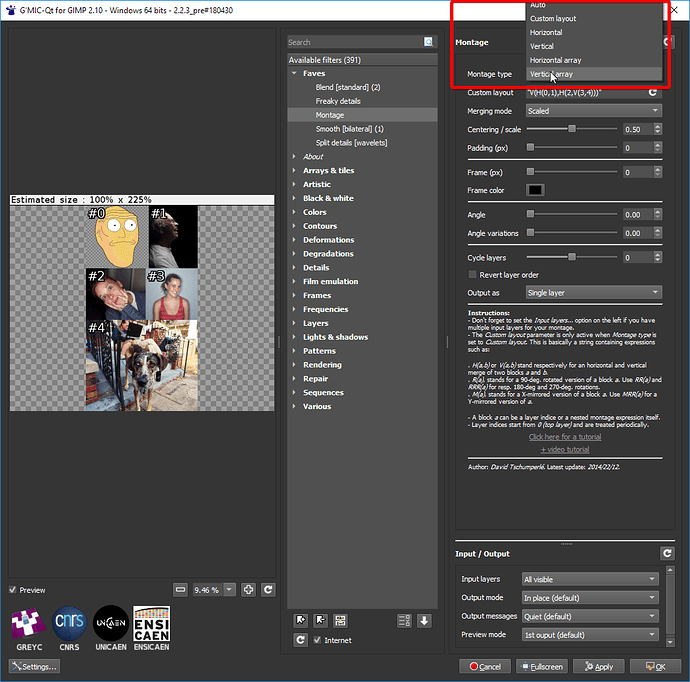
Task: Click the zoom in plus button under preview
Action: pyautogui.click(x=249, y=590)
